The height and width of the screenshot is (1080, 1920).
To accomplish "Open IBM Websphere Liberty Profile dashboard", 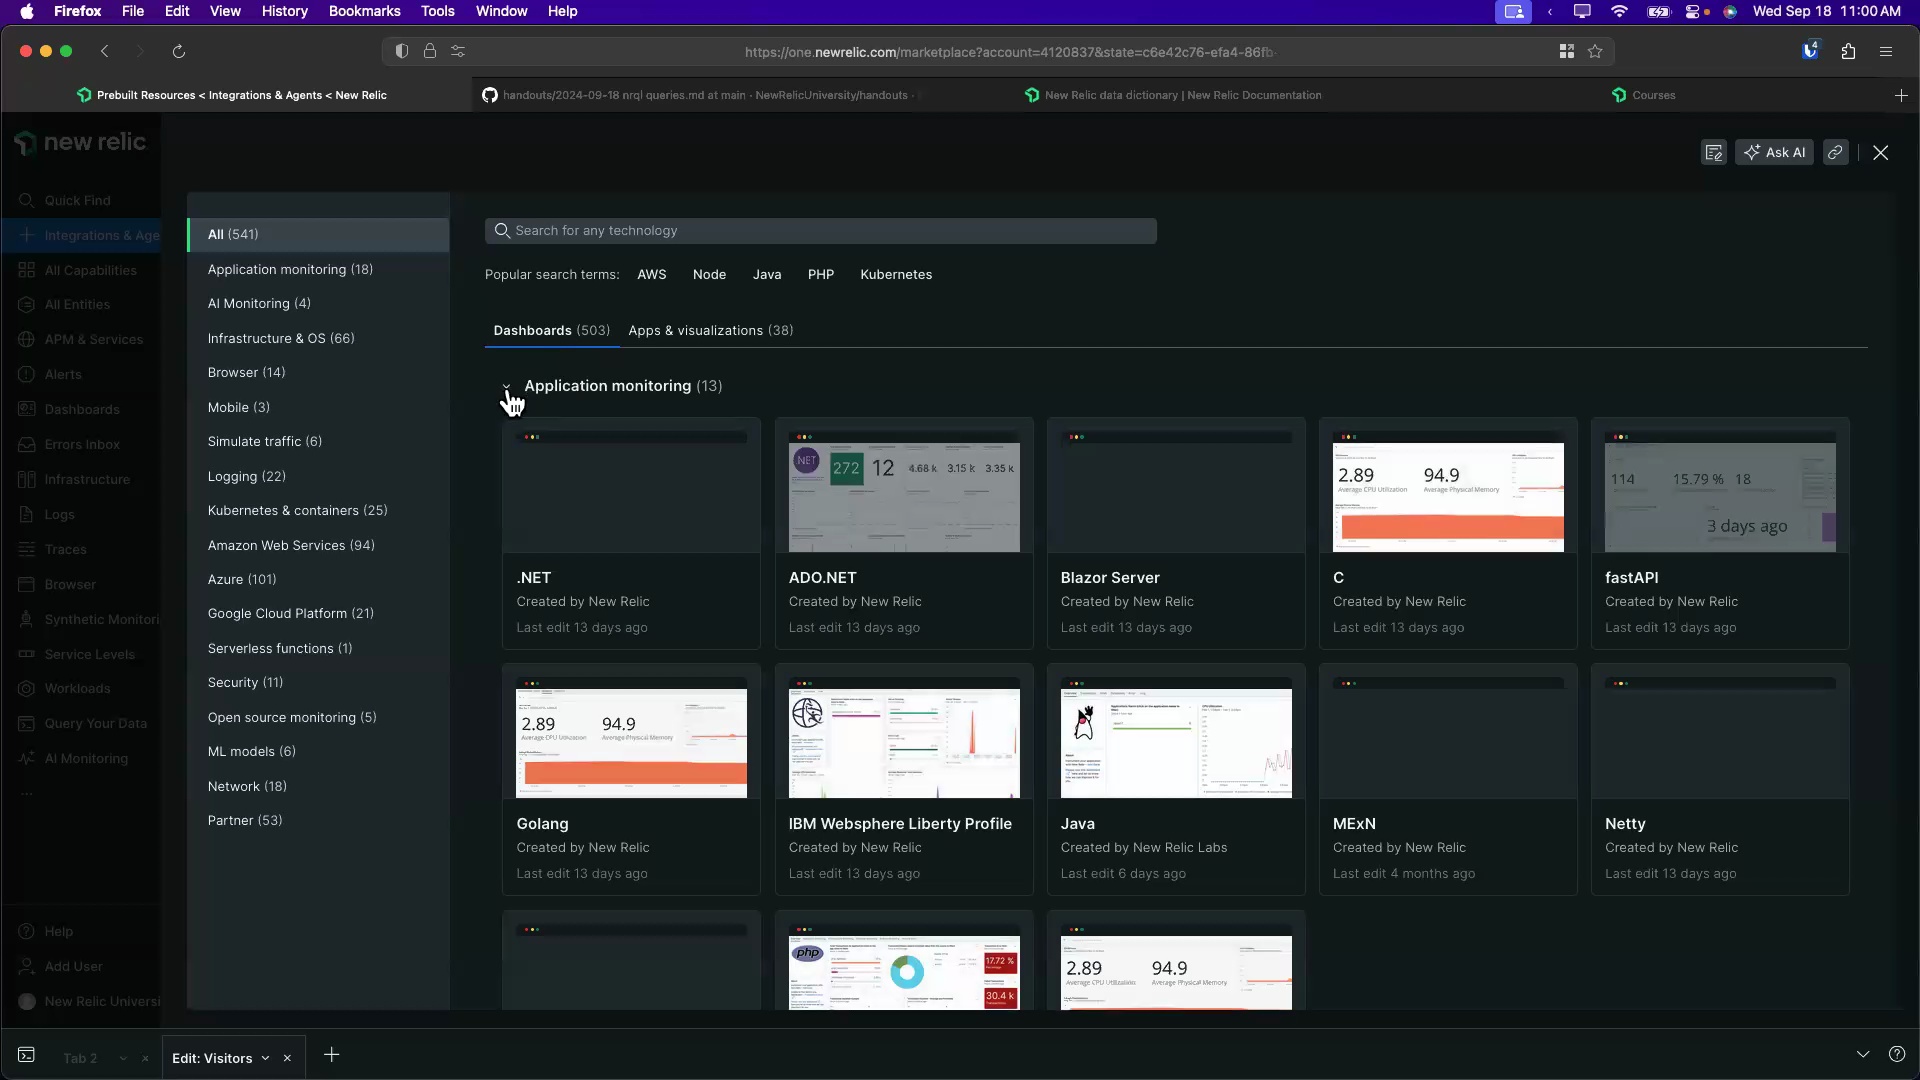I will [x=904, y=780].
